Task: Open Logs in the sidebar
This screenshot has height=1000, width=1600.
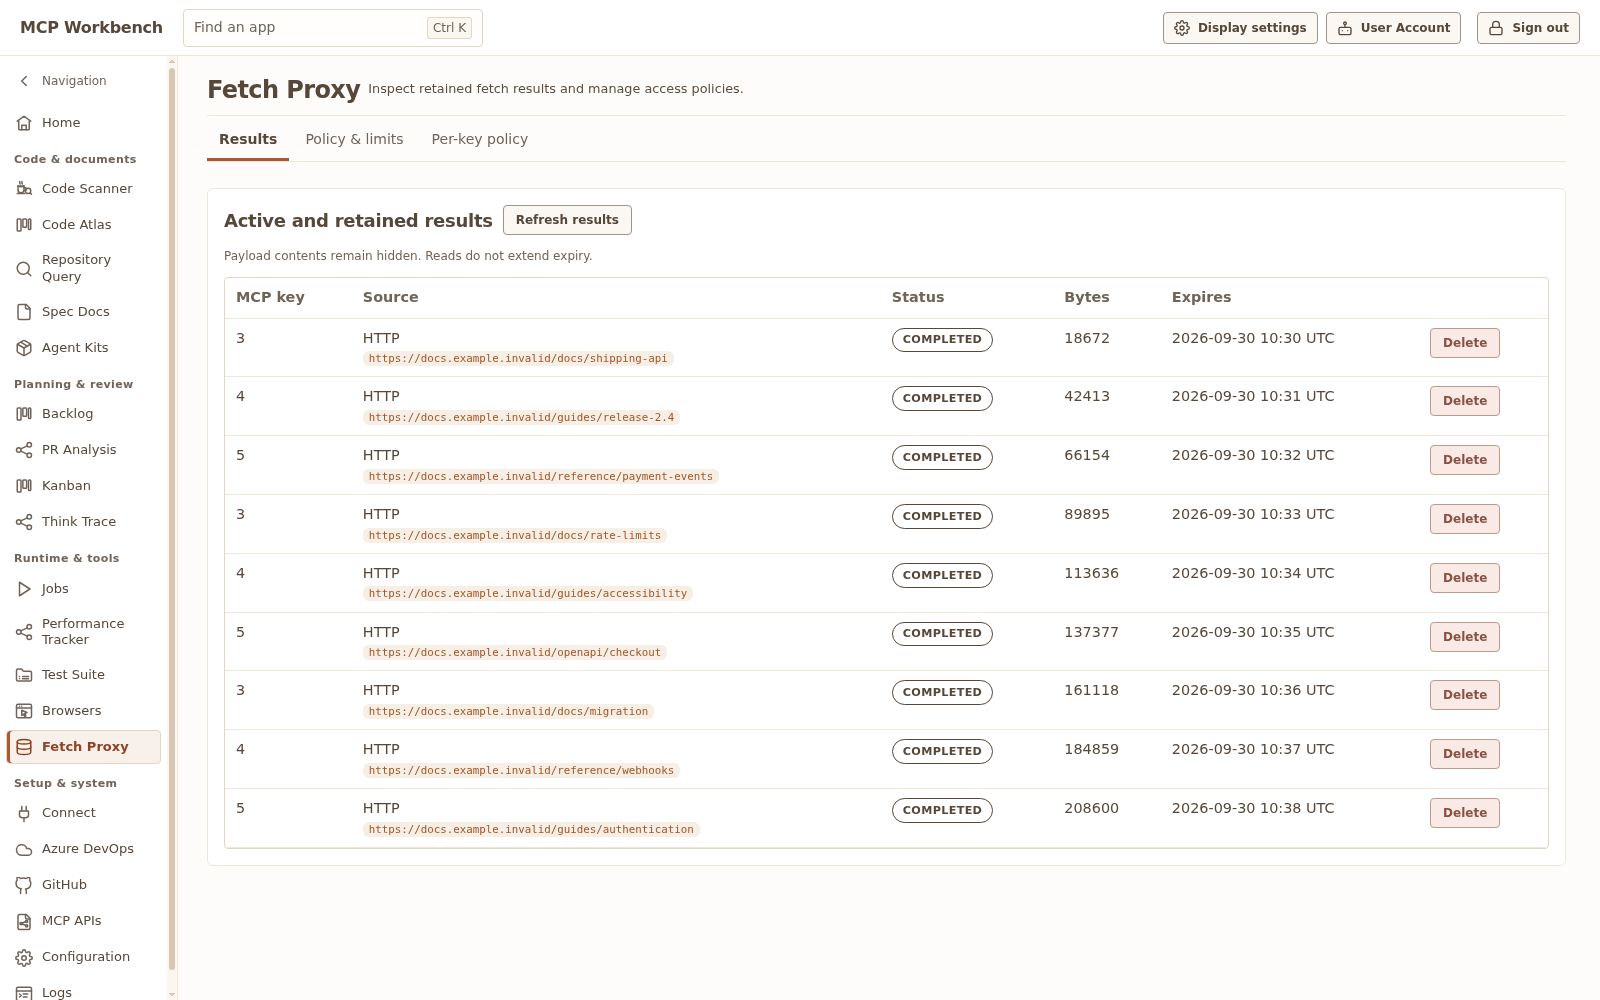Action: tap(84, 992)
